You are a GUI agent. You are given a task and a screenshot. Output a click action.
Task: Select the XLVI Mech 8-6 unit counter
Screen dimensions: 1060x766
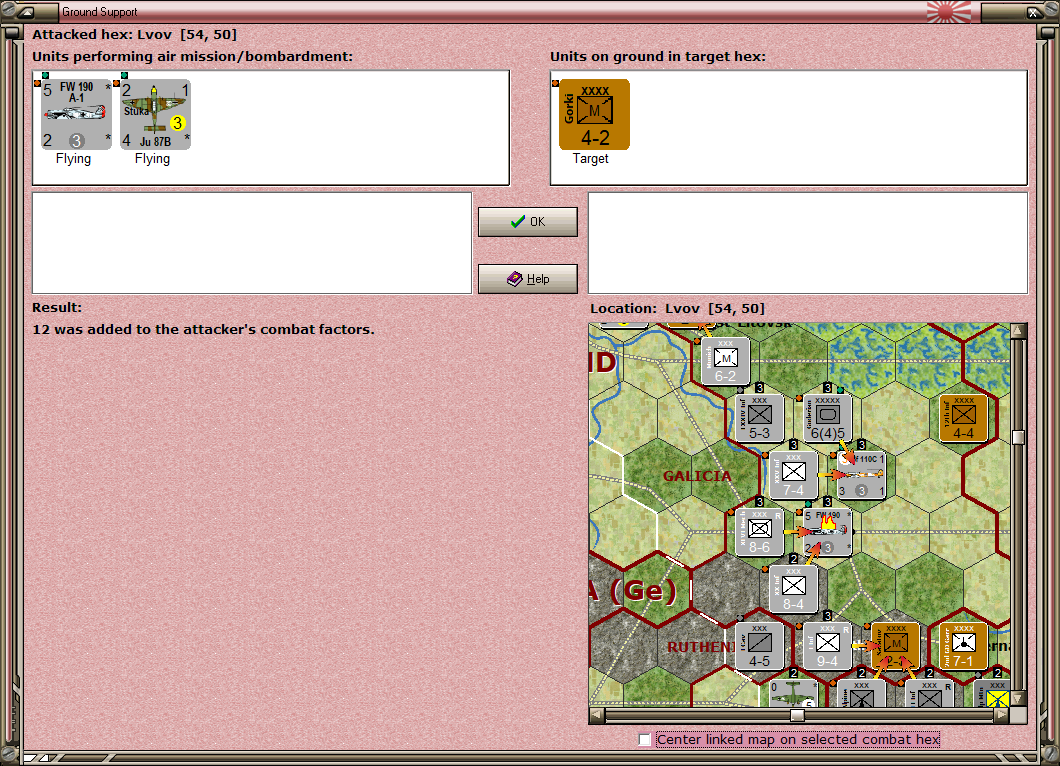[758, 531]
